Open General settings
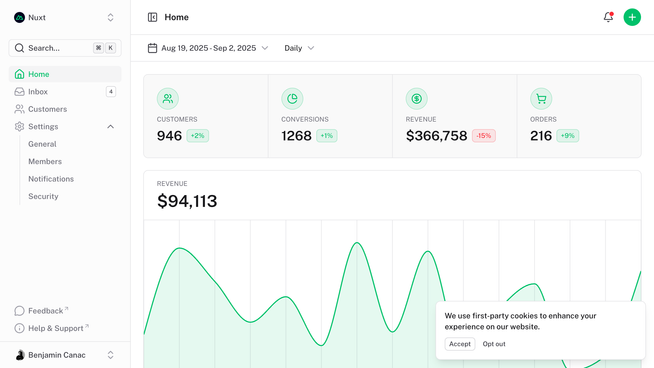654x368 pixels. coord(42,144)
